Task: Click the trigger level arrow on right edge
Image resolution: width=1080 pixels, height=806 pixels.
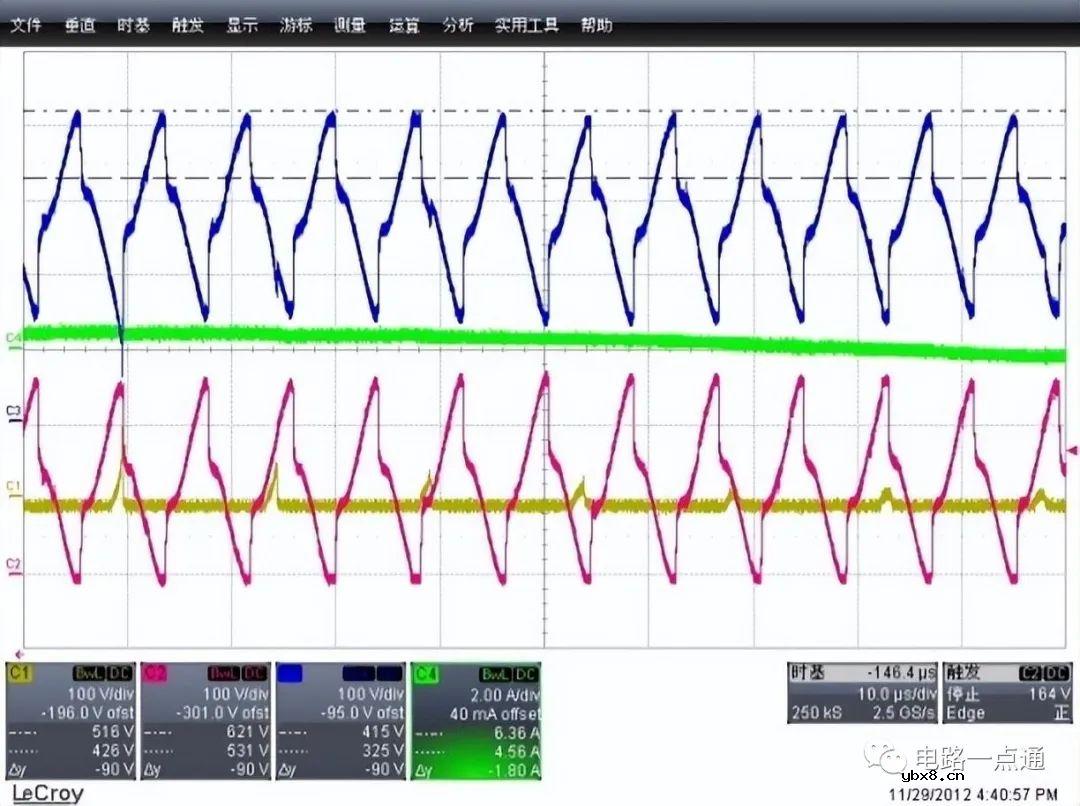Action: tap(1073, 451)
